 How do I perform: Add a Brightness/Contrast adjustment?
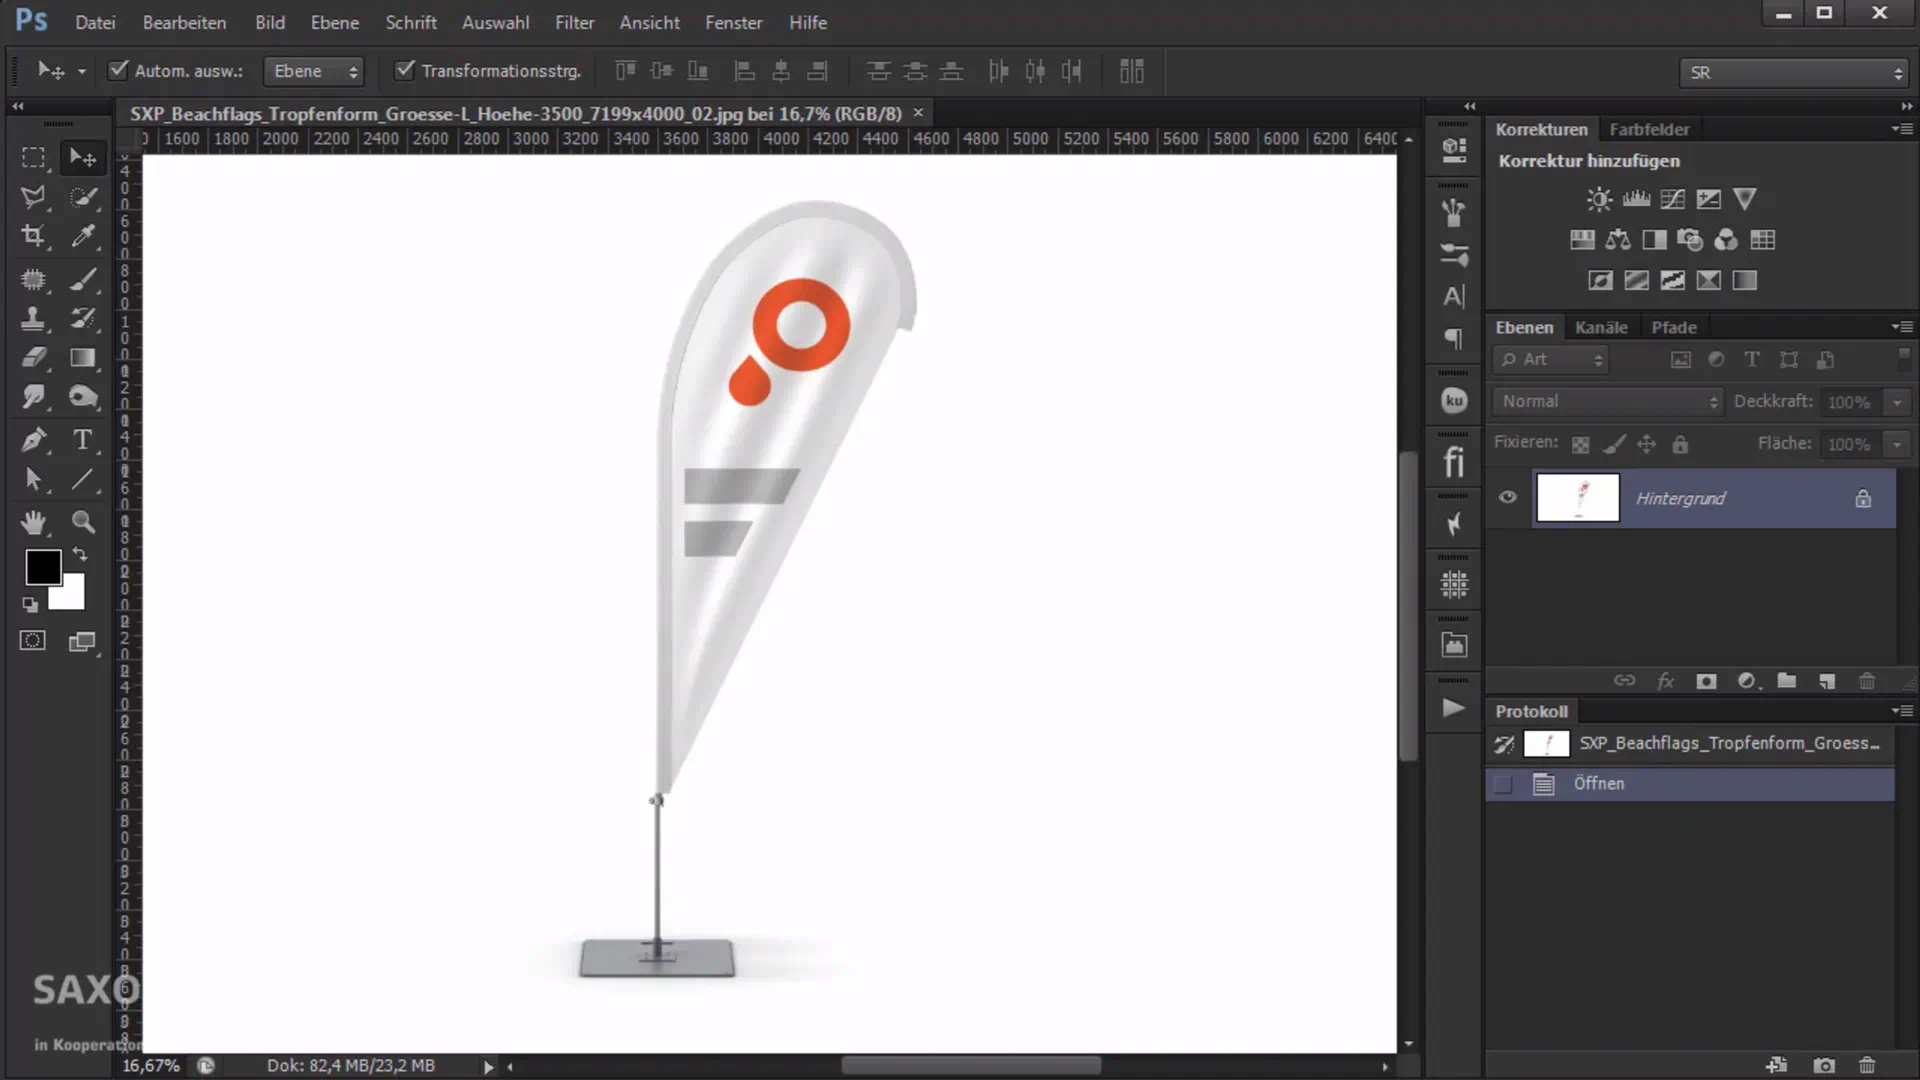1598,198
